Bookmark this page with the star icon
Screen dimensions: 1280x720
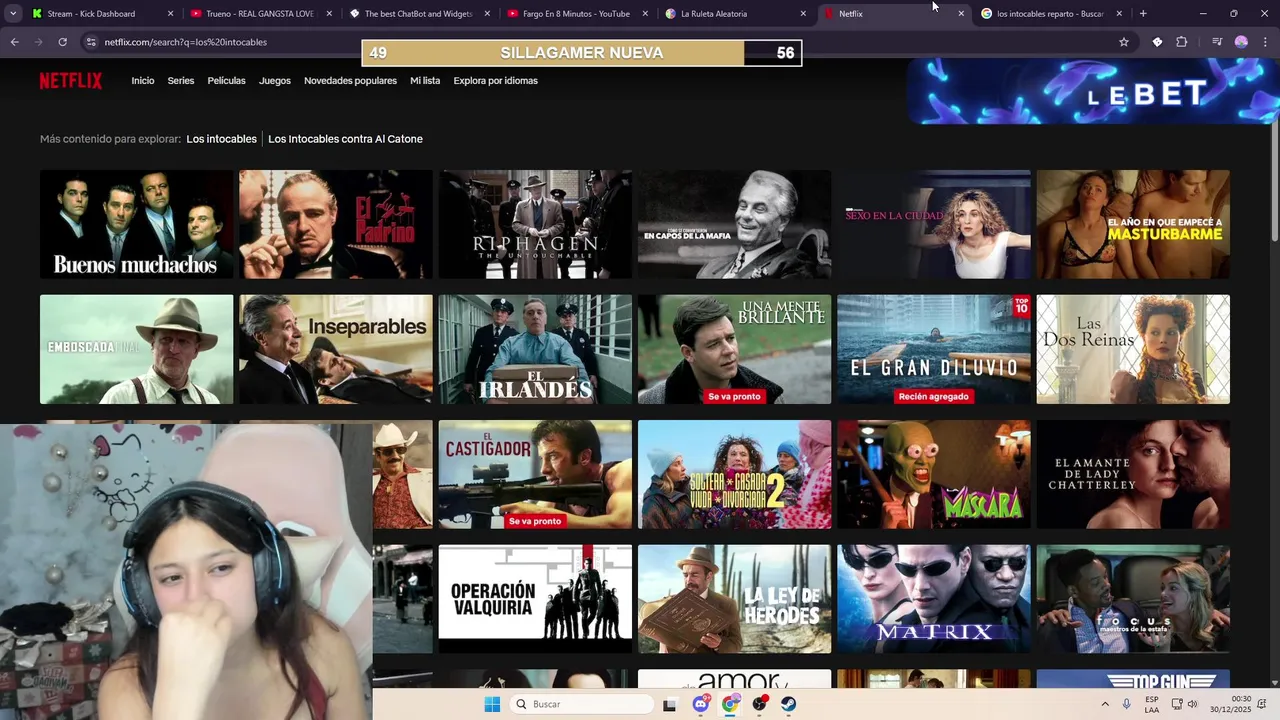coord(1124,42)
